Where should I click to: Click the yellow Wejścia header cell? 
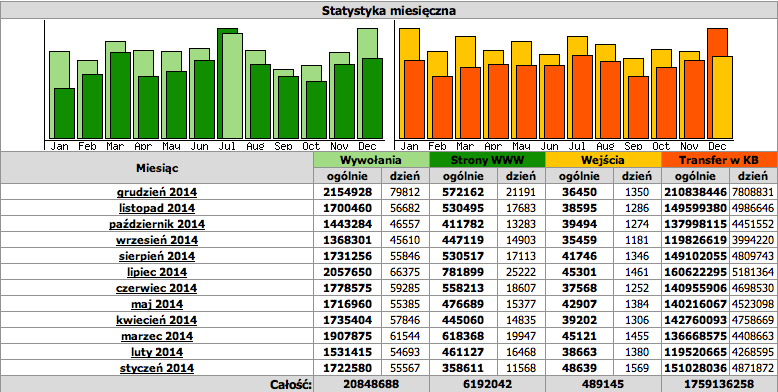pos(603,160)
